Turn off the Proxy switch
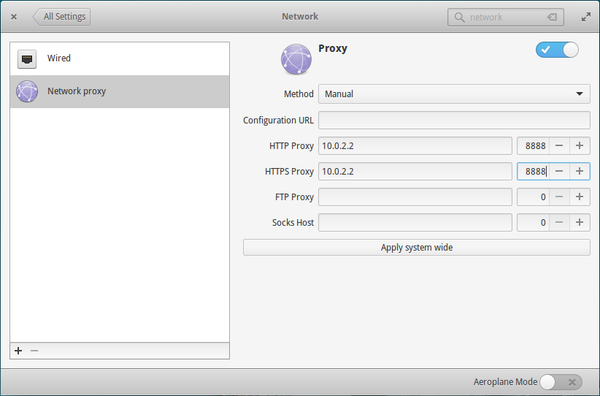Viewport: 600px width, 396px height. (557, 50)
